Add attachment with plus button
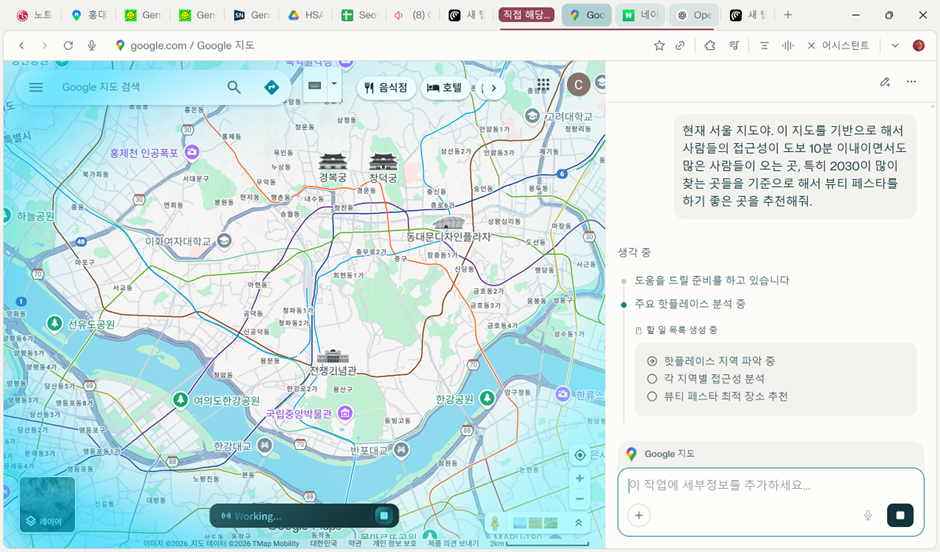The height and width of the screenshot is (552, 940). pos(639,515)
